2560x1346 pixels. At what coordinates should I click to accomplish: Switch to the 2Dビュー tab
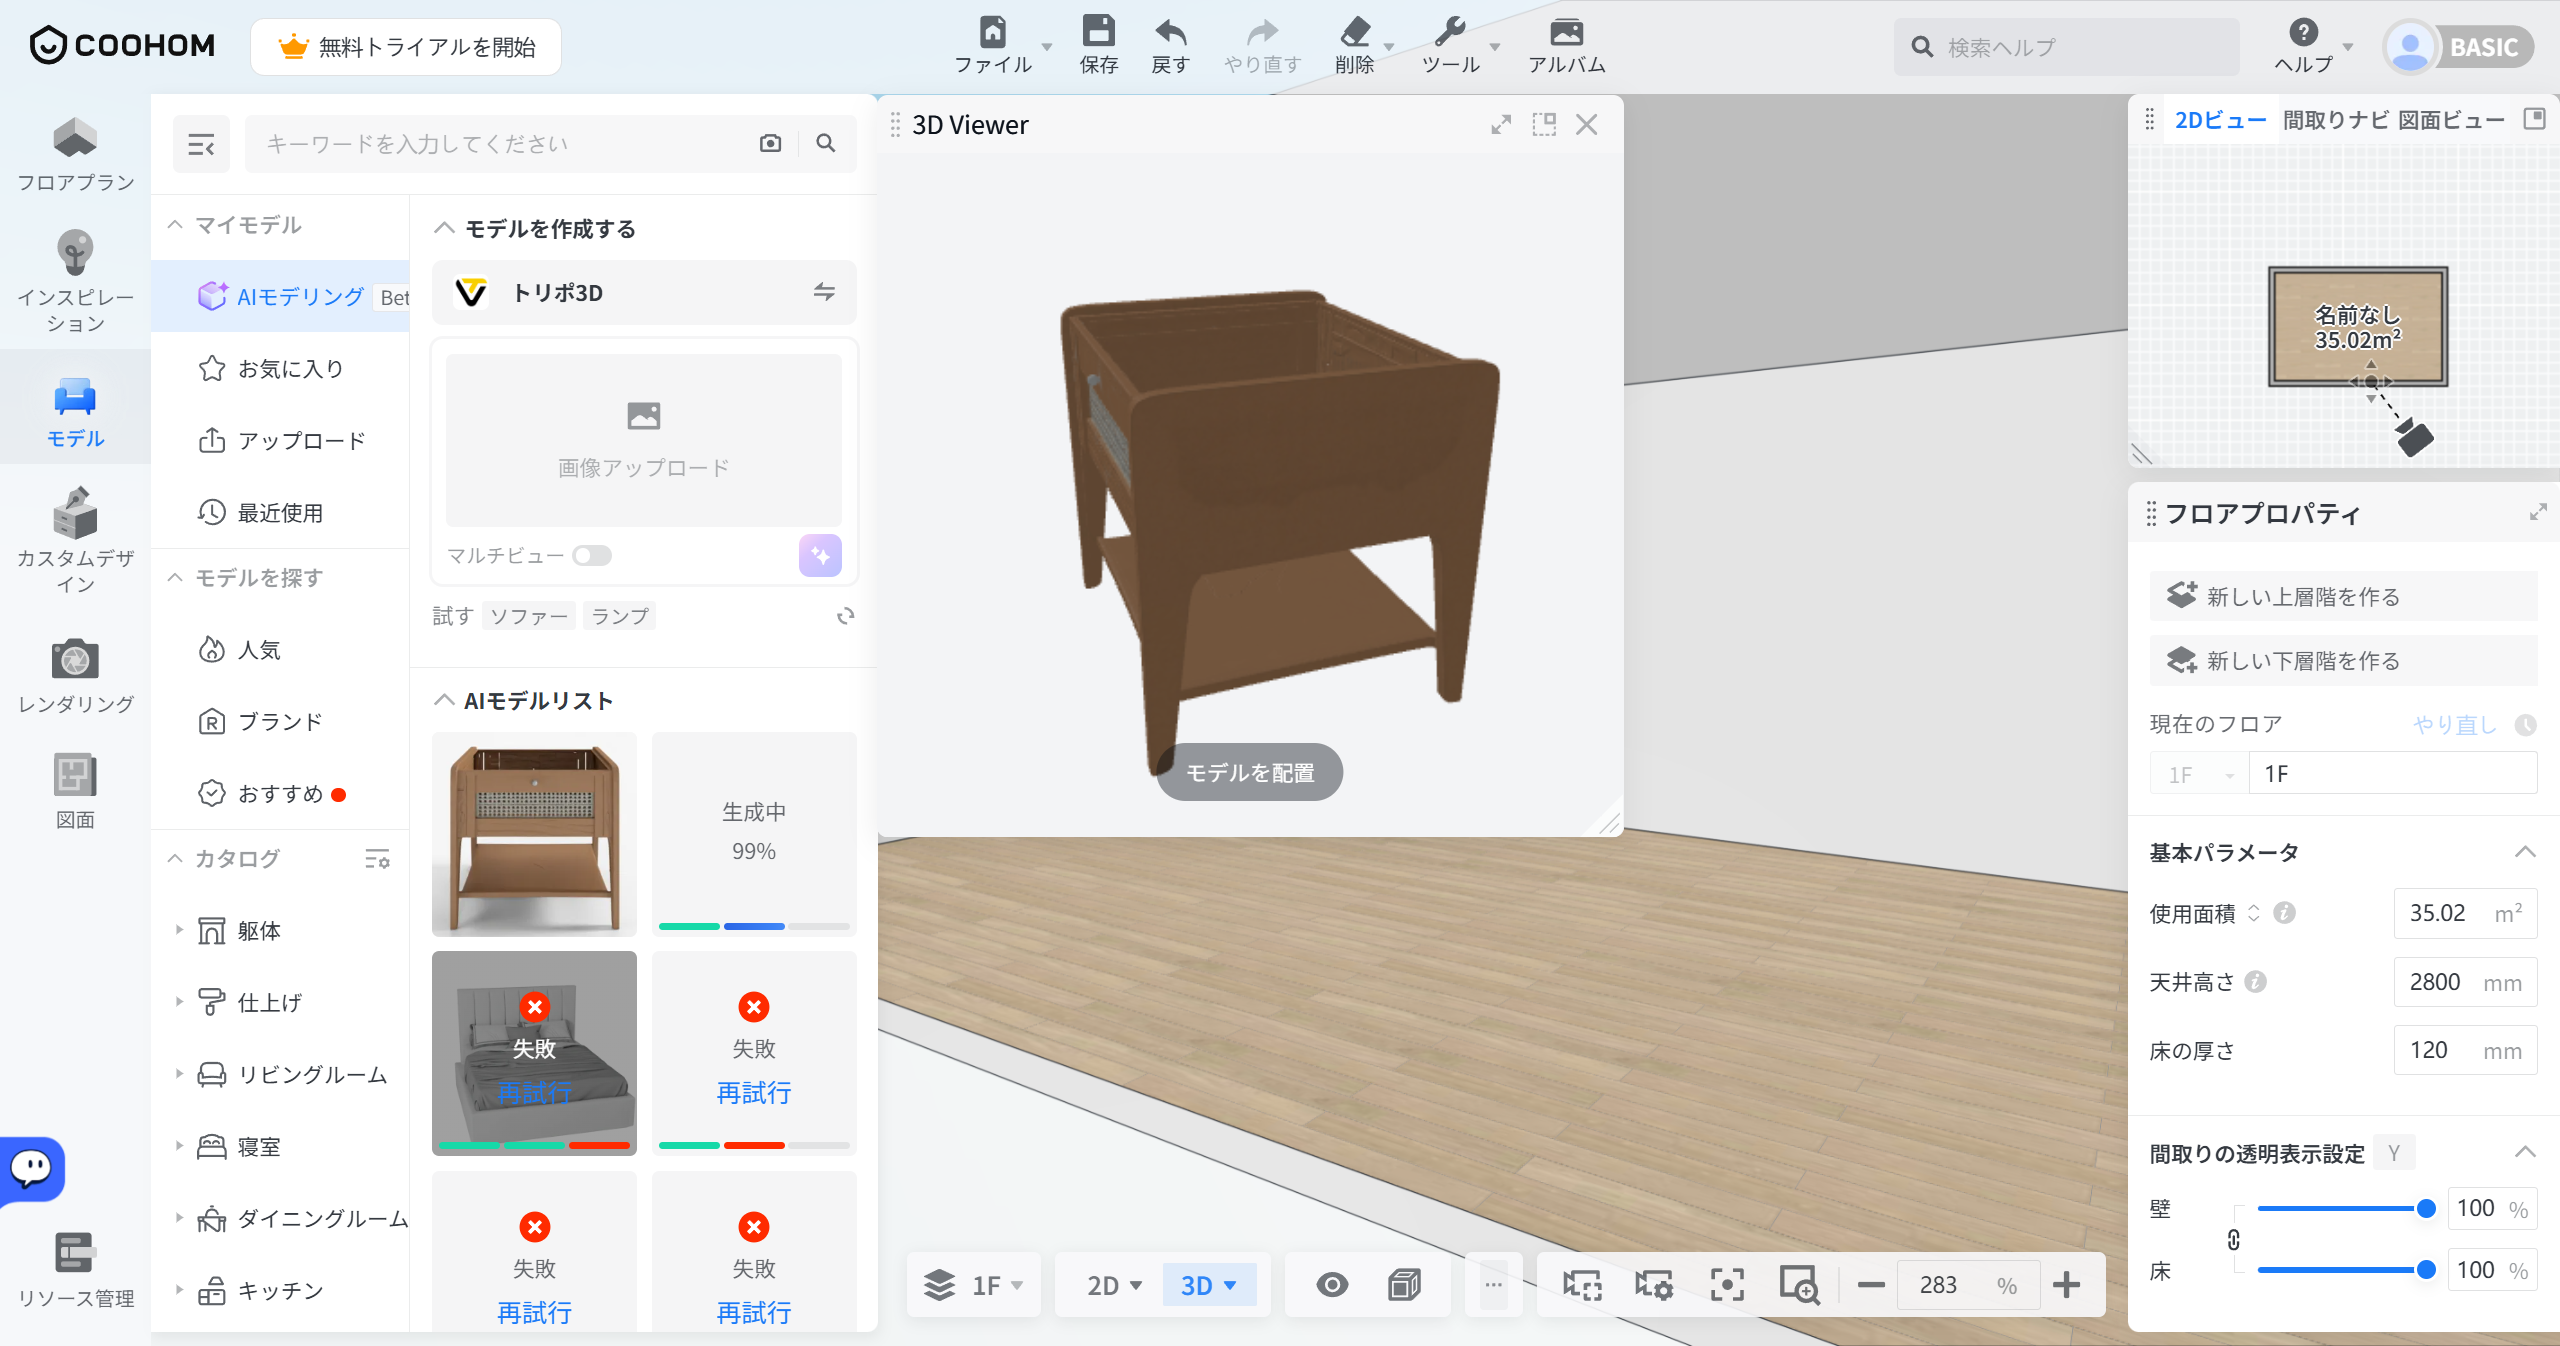[x=2220, y=121]
